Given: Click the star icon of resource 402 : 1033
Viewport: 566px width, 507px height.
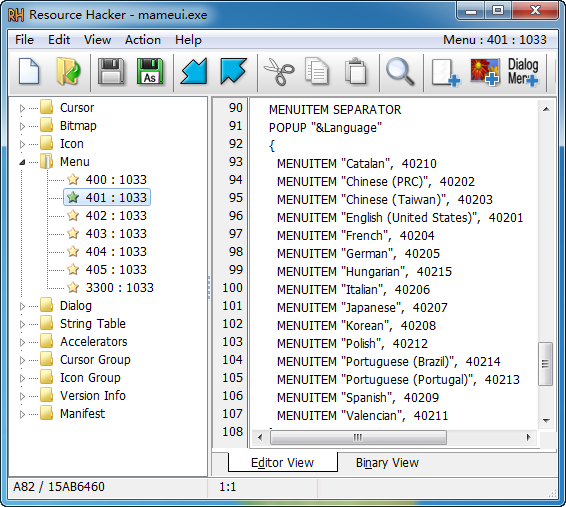Looking at the screenshot, I should (x=73, y=215).
